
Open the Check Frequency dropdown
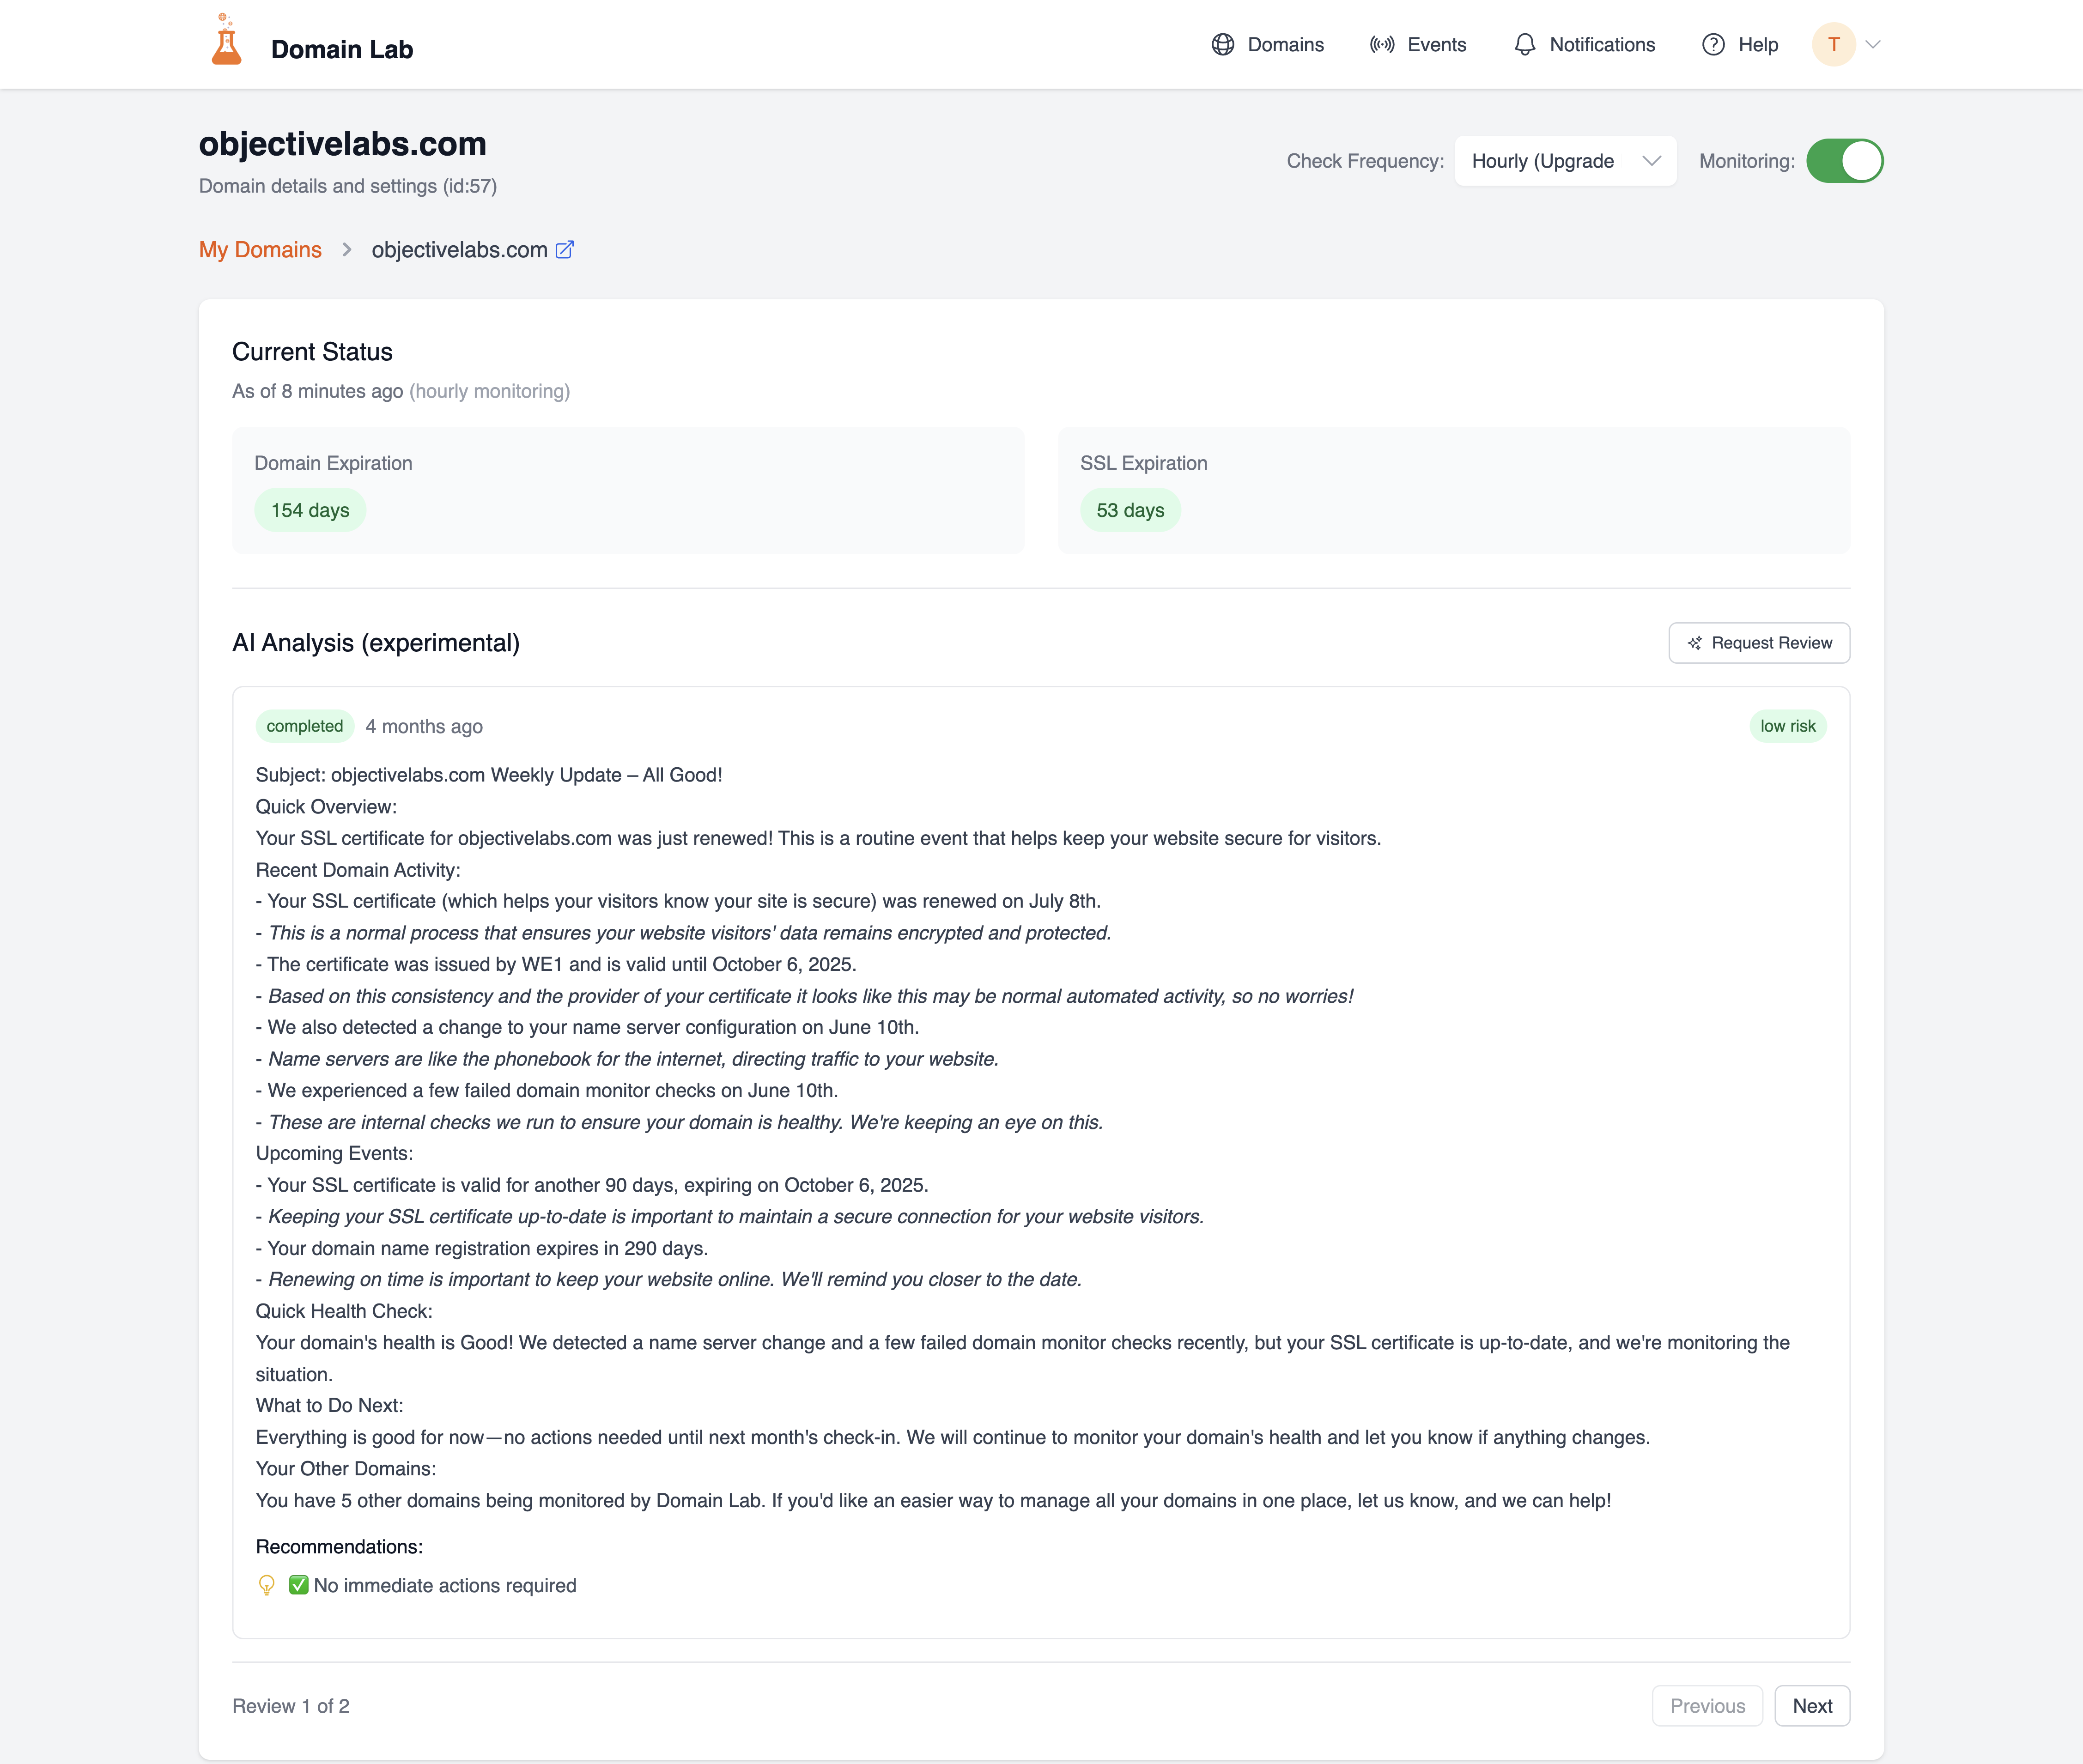coord(1565,161)
